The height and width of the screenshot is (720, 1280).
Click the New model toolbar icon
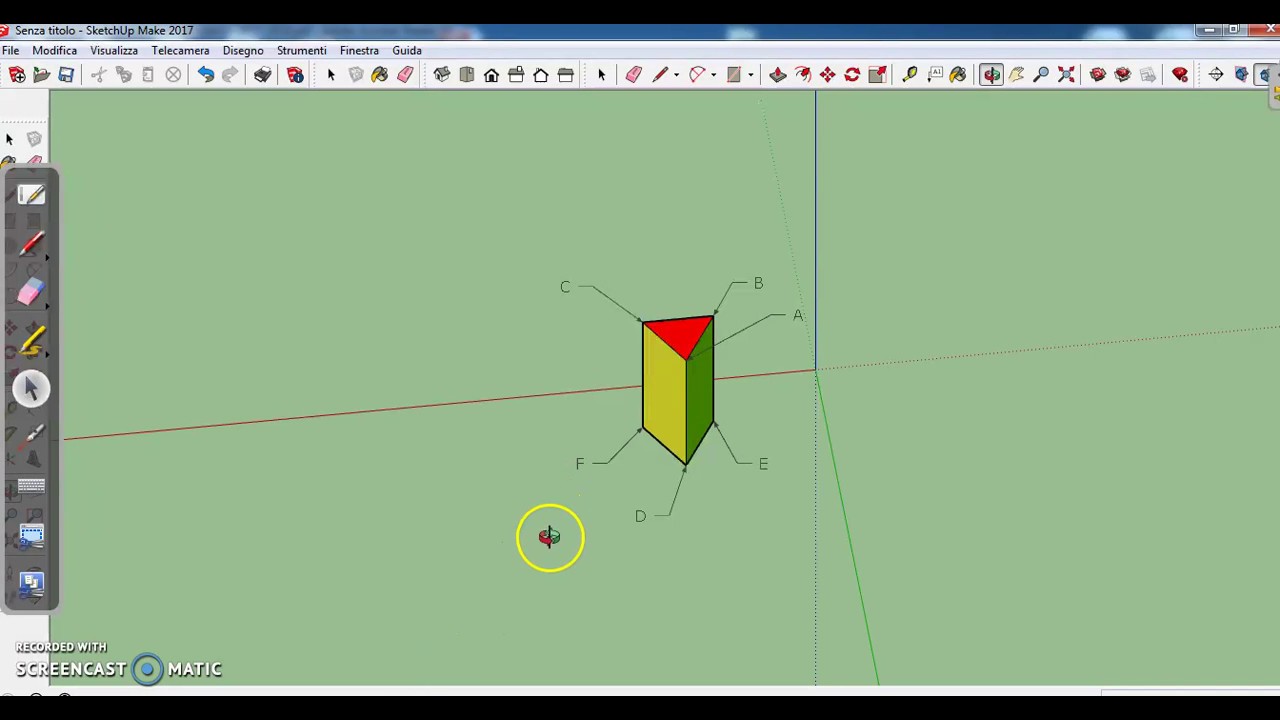(17, 75)
